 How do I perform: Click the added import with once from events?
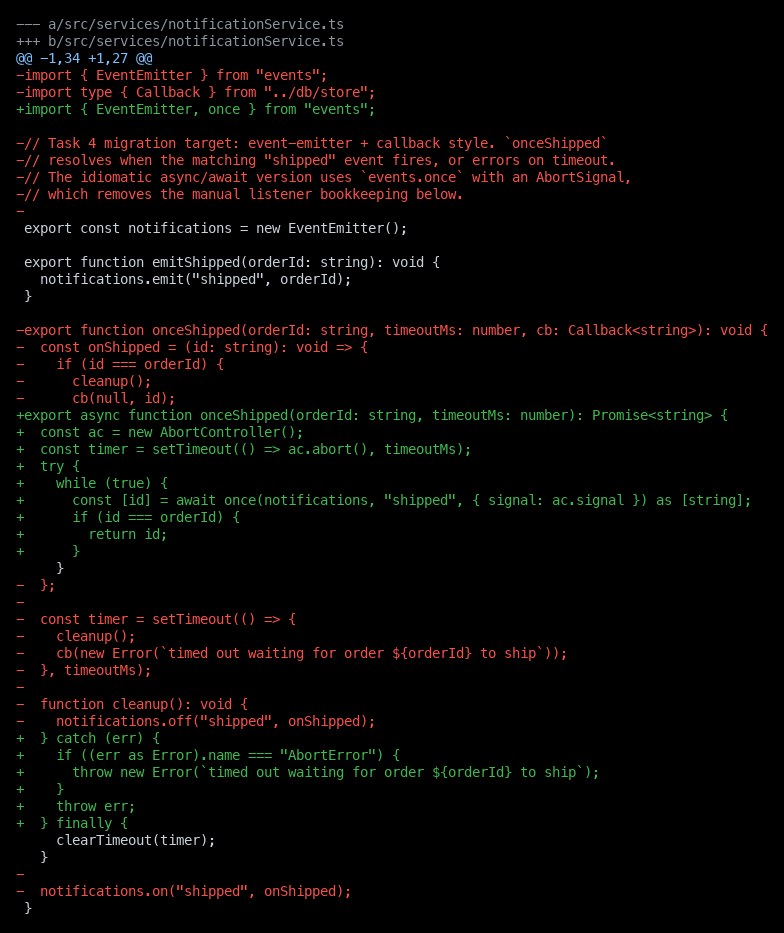tap(196, 109)
